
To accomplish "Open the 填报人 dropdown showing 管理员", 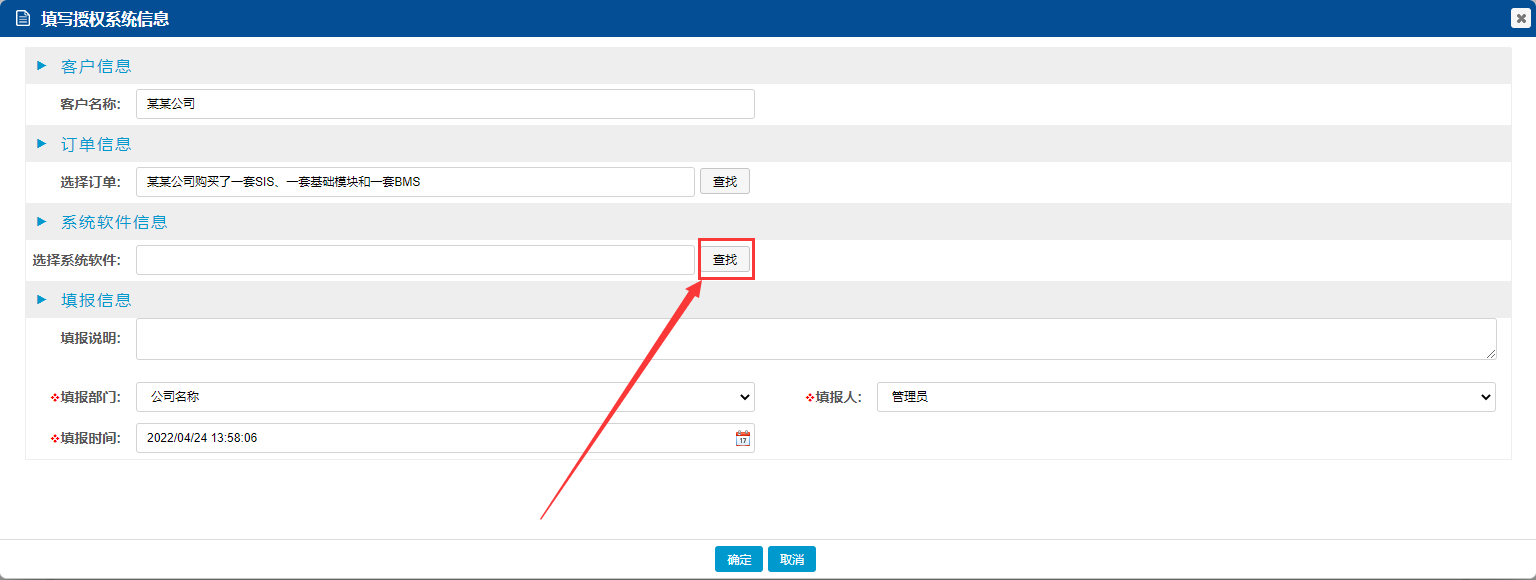I will (1185, 397).
